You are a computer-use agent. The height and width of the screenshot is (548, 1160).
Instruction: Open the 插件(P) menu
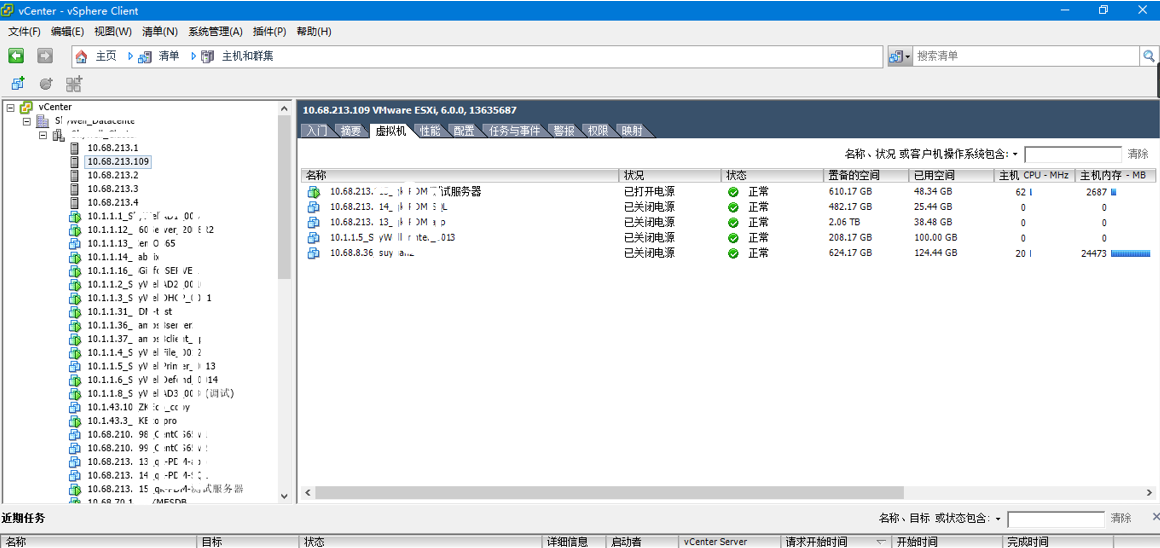pos(269,32)
